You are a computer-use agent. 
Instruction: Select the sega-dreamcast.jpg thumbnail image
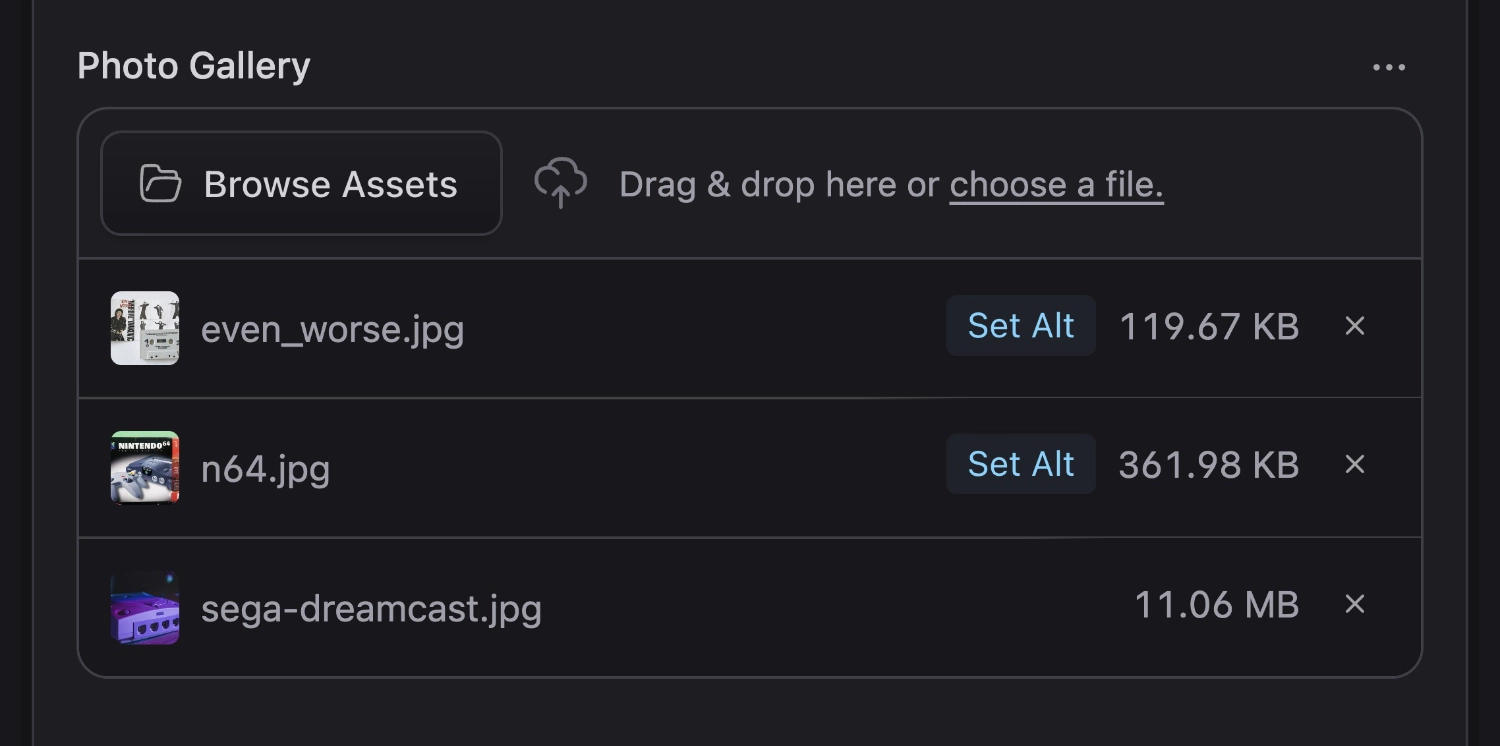[144, 605]
